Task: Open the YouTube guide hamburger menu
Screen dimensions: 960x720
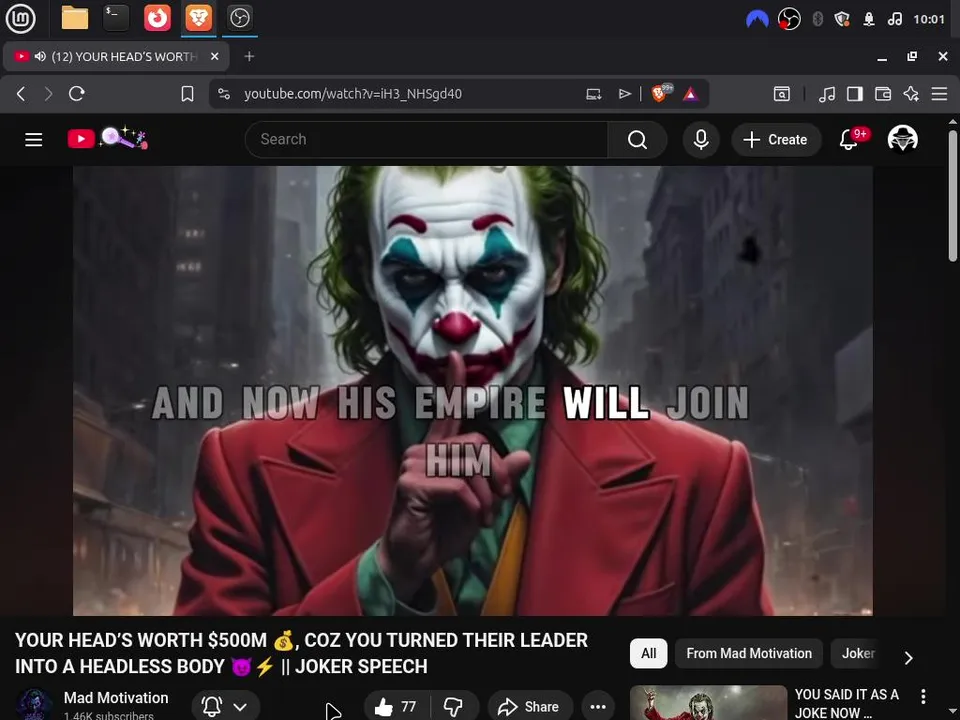Action: [x=34, y=140]
